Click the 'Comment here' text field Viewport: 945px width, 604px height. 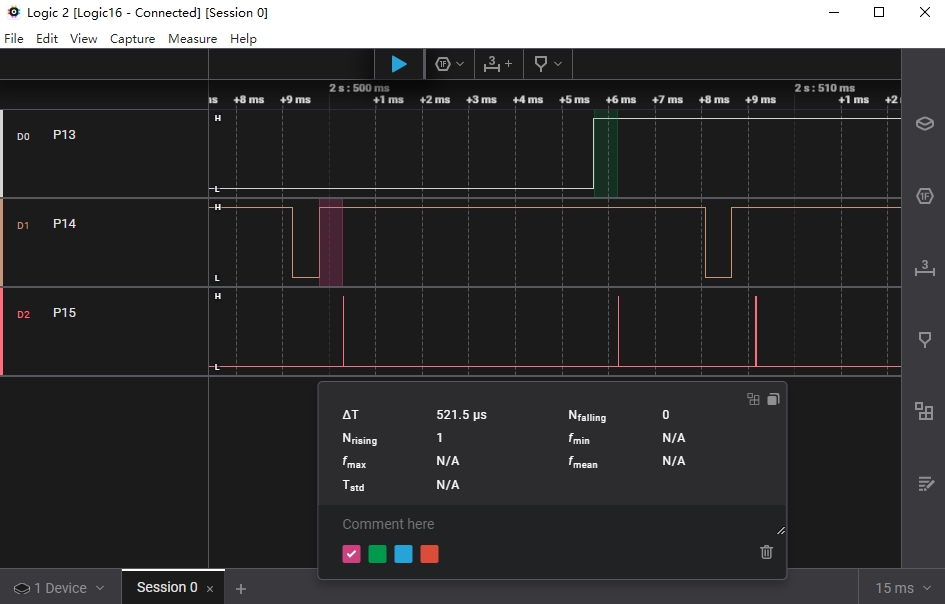click(552, 524)
